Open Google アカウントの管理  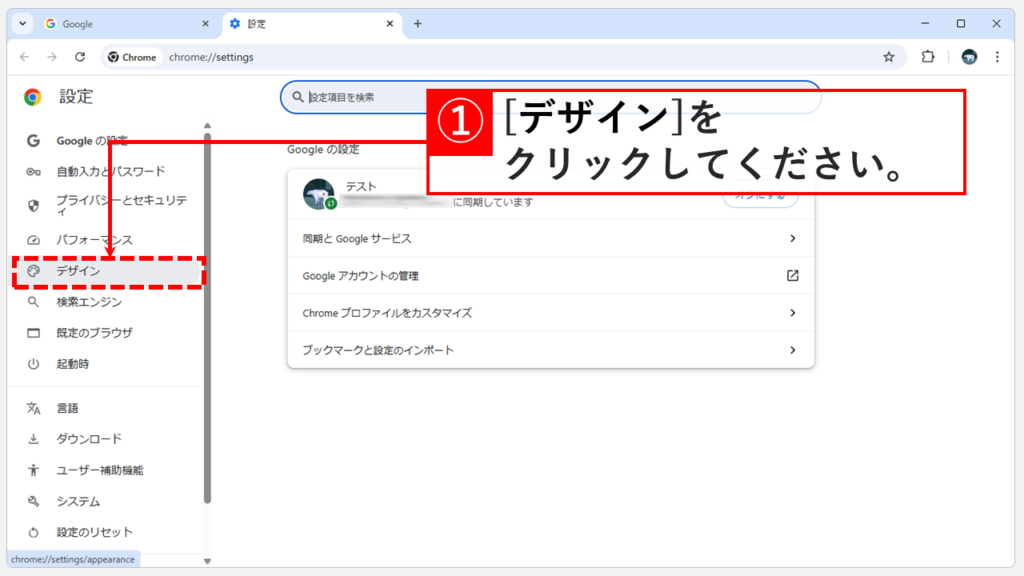click(x=550, y=275)
